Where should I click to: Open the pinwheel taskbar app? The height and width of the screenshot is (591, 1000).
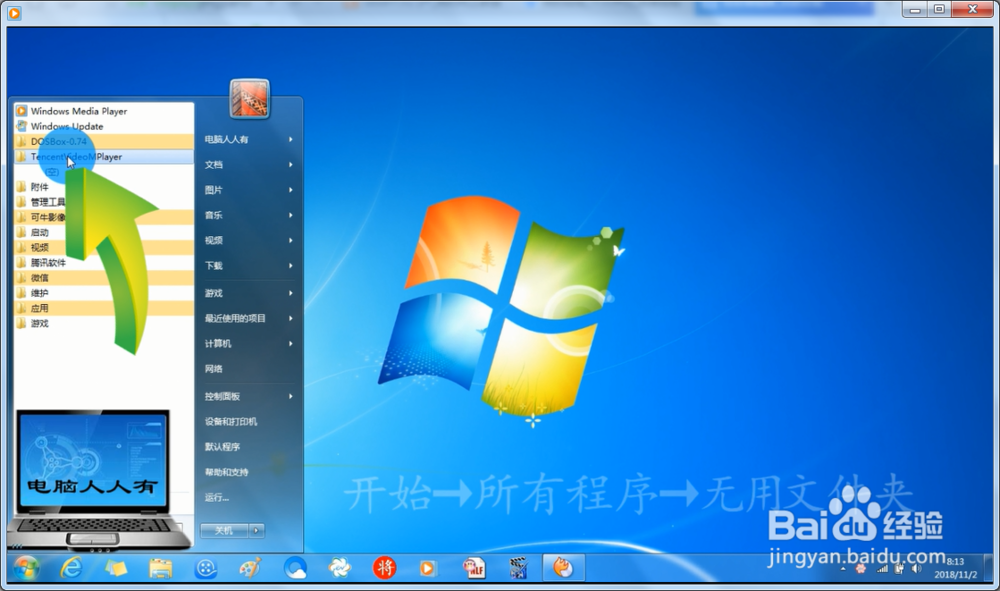(339, 567)
